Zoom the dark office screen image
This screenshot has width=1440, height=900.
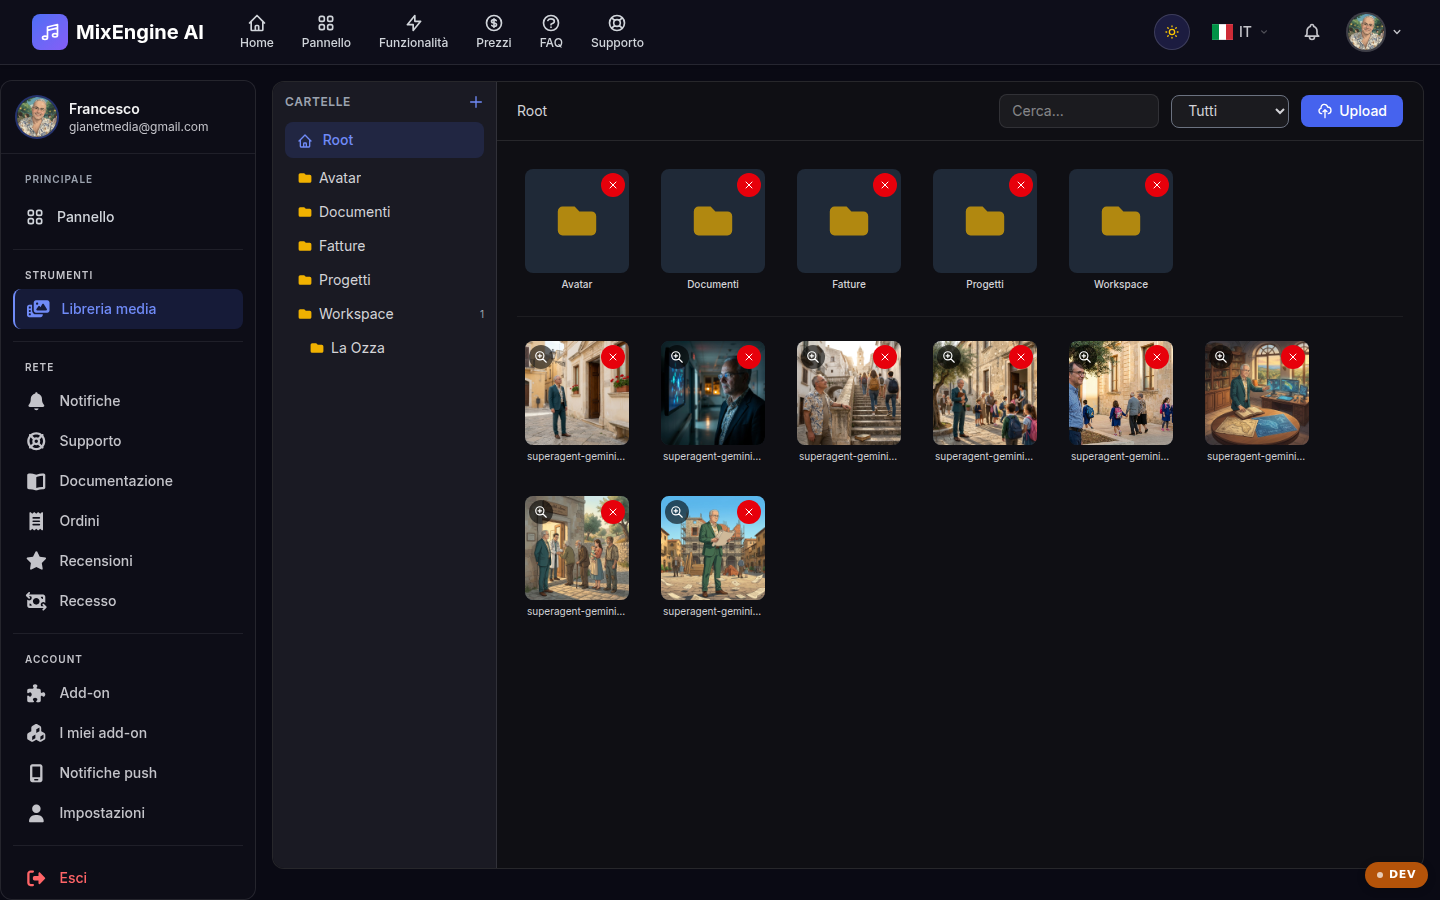coord(677,357)
